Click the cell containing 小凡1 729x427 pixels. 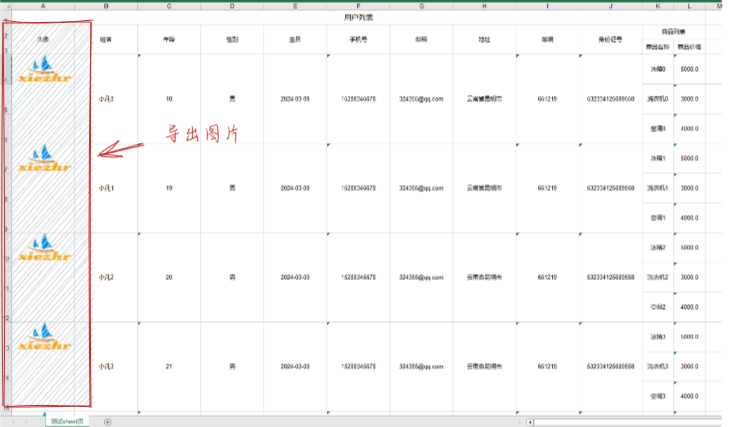pyautogui.click(x=106, y=188)
